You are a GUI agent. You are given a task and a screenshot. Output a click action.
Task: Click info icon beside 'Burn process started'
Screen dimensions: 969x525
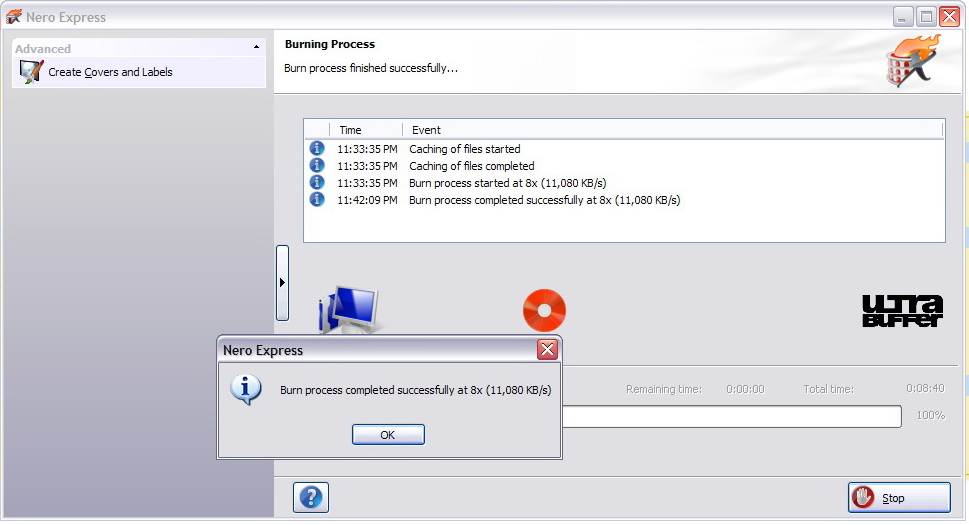point(317,182)
